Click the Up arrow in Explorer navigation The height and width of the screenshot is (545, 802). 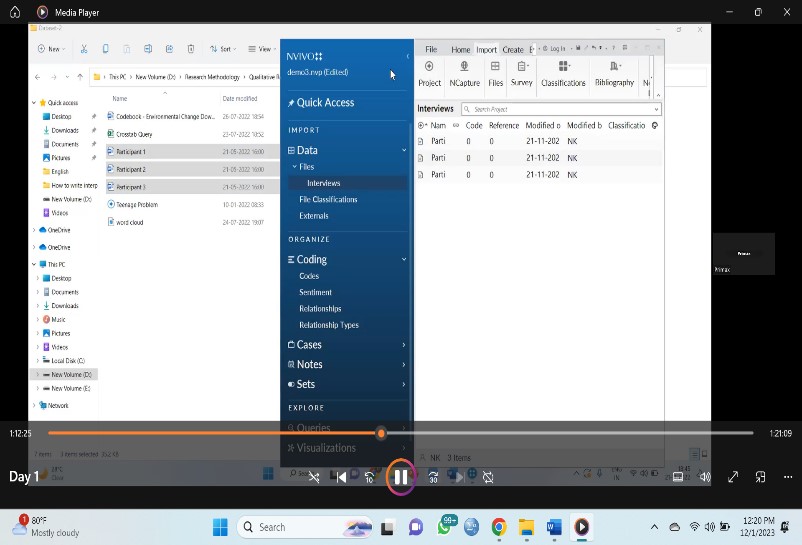pyautogui.click(x=80, y=77)
